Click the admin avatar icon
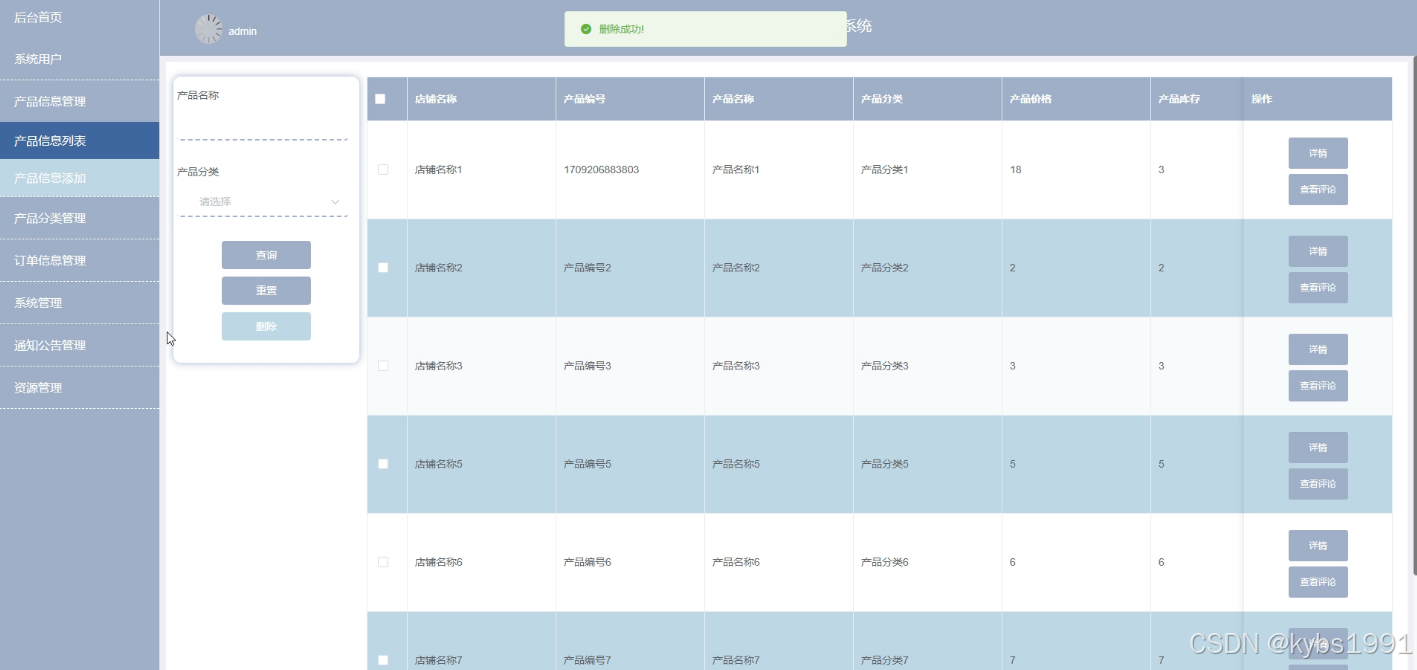Screen dimensions: 1417x670 click(208, 29)
